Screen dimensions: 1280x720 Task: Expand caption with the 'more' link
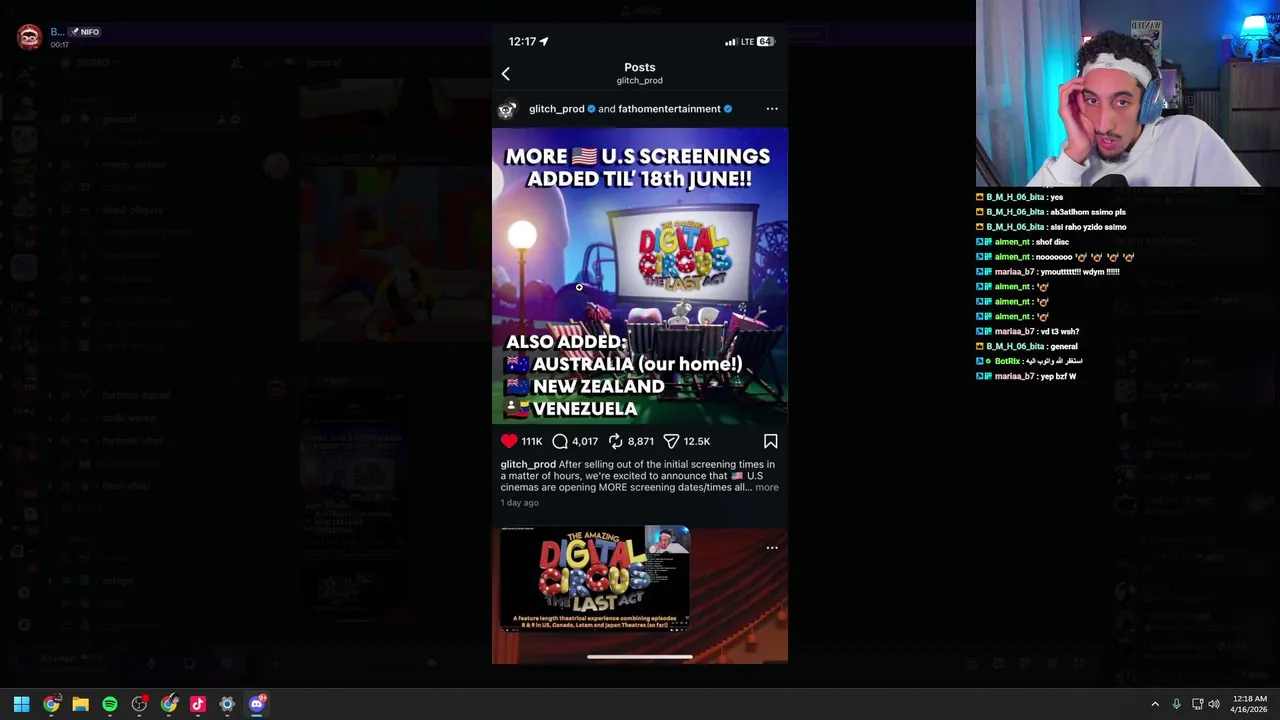tap(767, 487)
